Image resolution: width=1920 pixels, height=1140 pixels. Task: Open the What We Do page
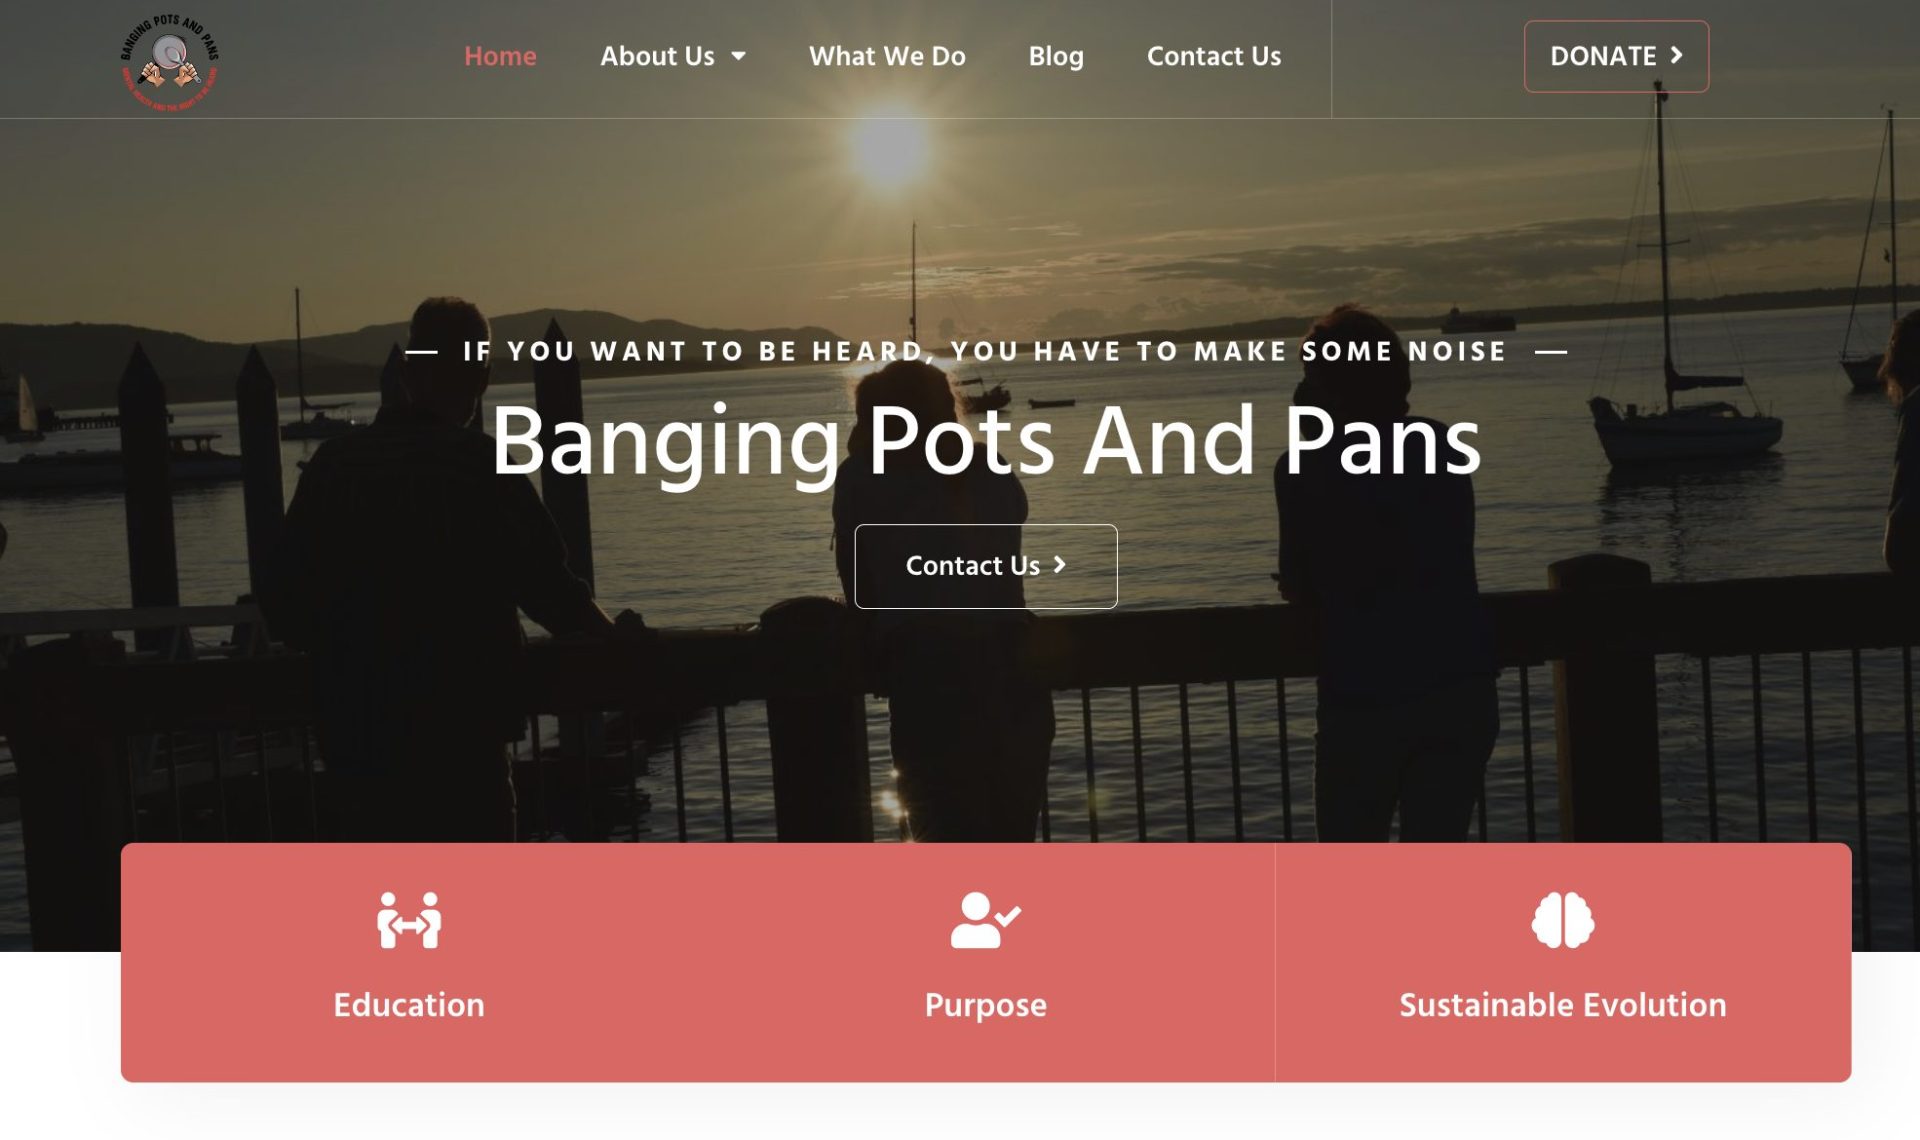[x=887, y=57]
